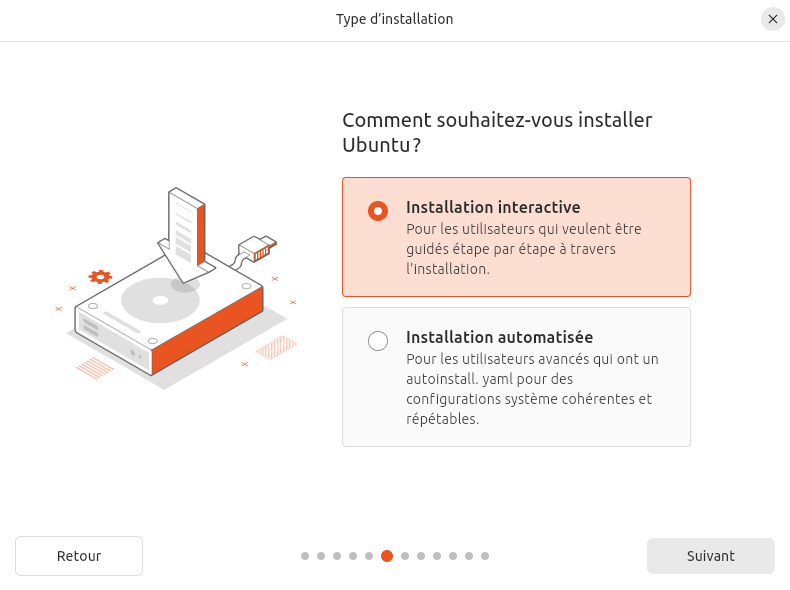Click the Installation interactive description text
Viewport: 790px width, 590px height.
pyautogui.click(x=525, y=249)
